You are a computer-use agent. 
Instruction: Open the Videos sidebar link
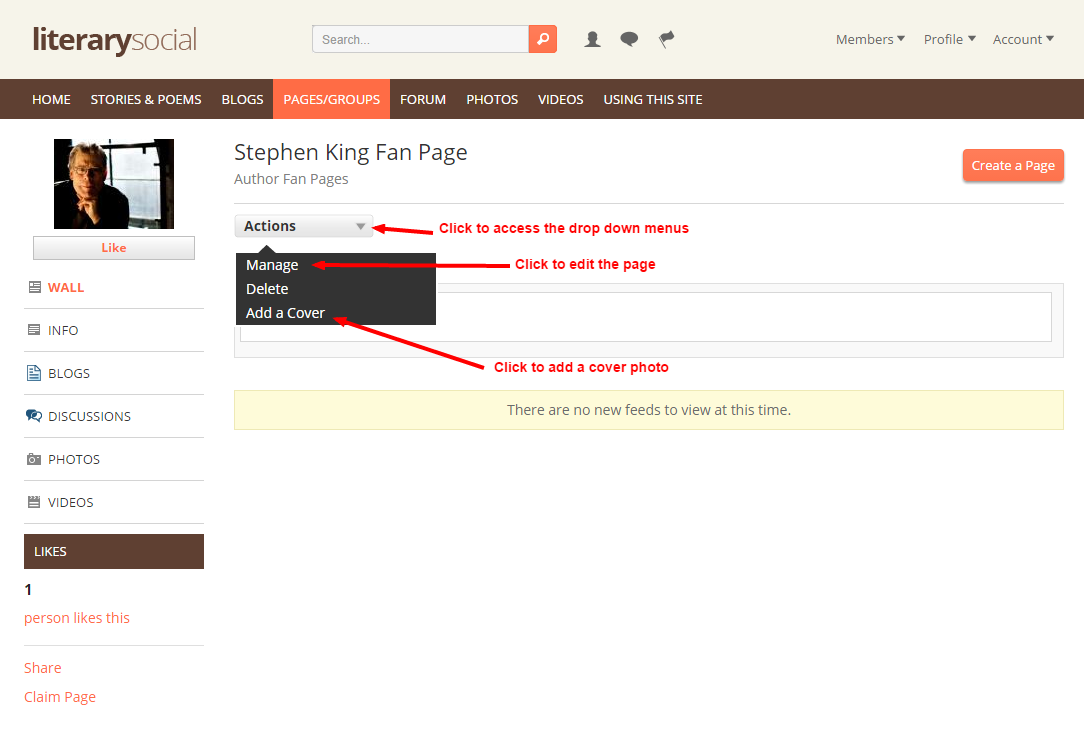coord(71,502)
